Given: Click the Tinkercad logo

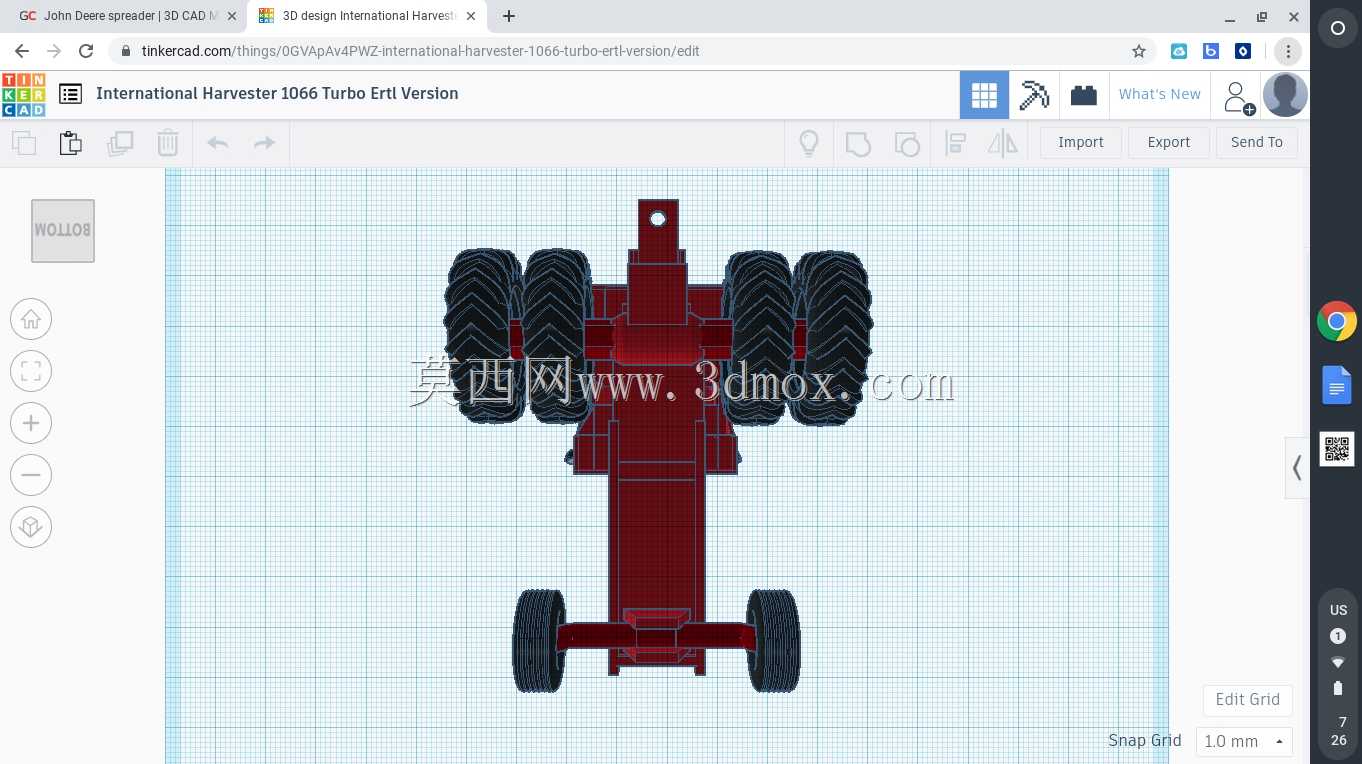Looking at the screenshot, I should [x=23, y=95].
